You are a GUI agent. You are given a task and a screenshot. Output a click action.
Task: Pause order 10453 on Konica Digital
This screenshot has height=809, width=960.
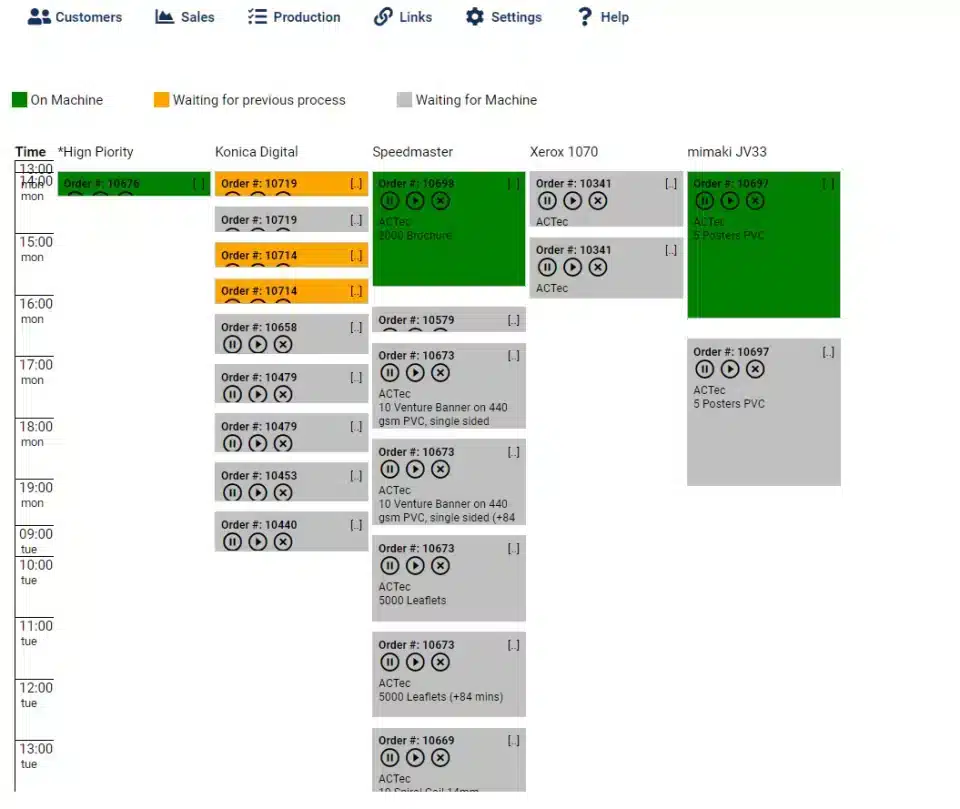[x=232, y=493]
